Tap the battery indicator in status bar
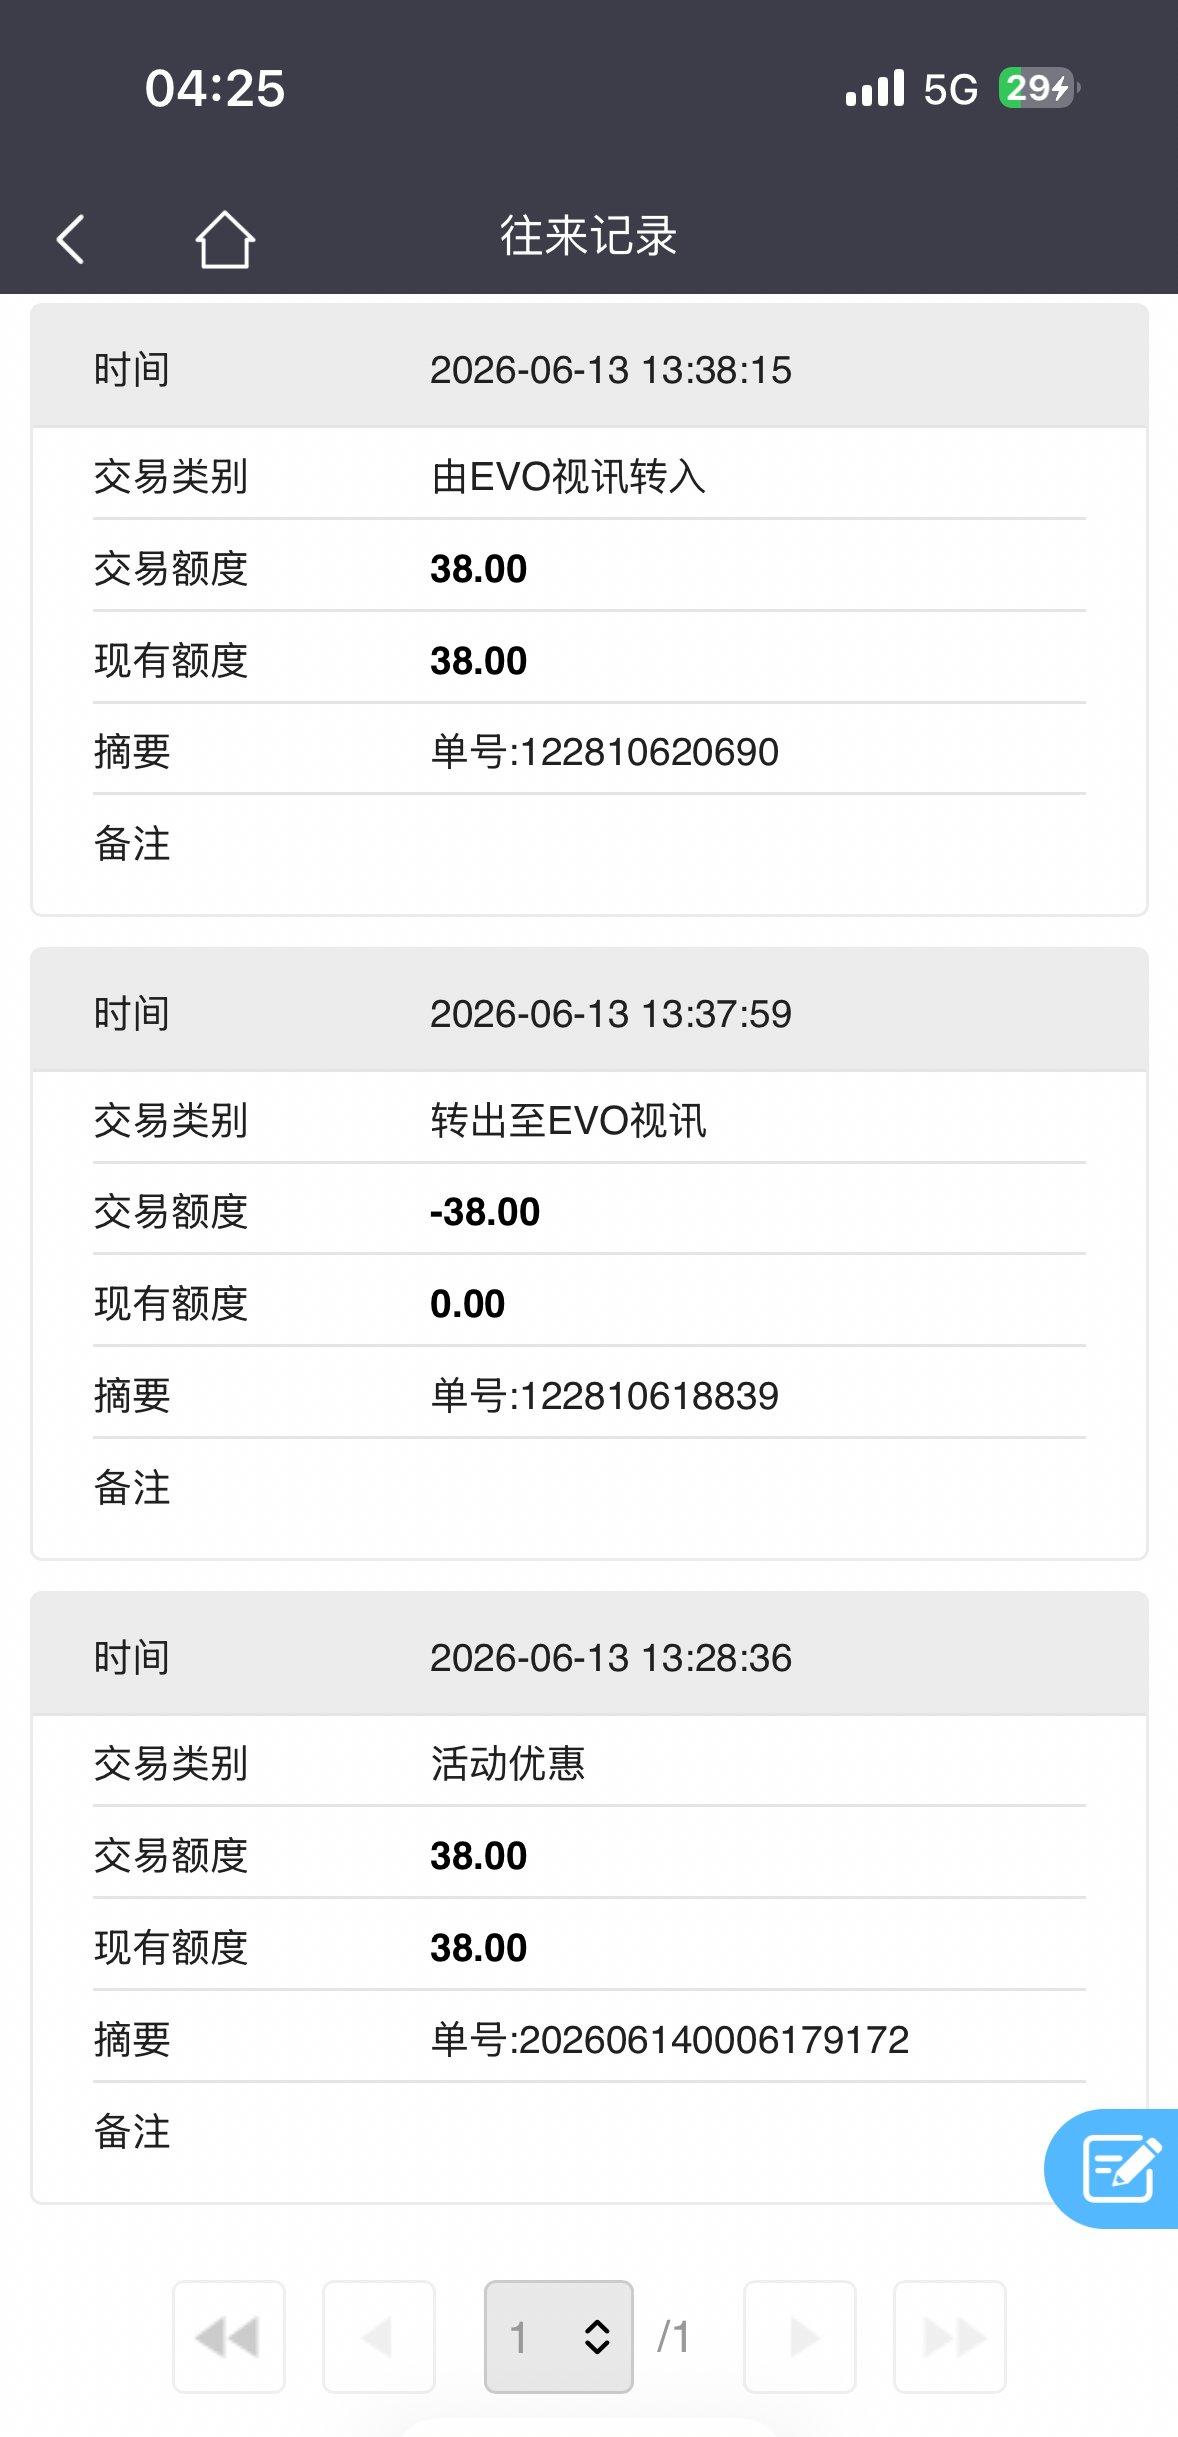Screen dimensions: 1178x2437 coord(1039,88)
